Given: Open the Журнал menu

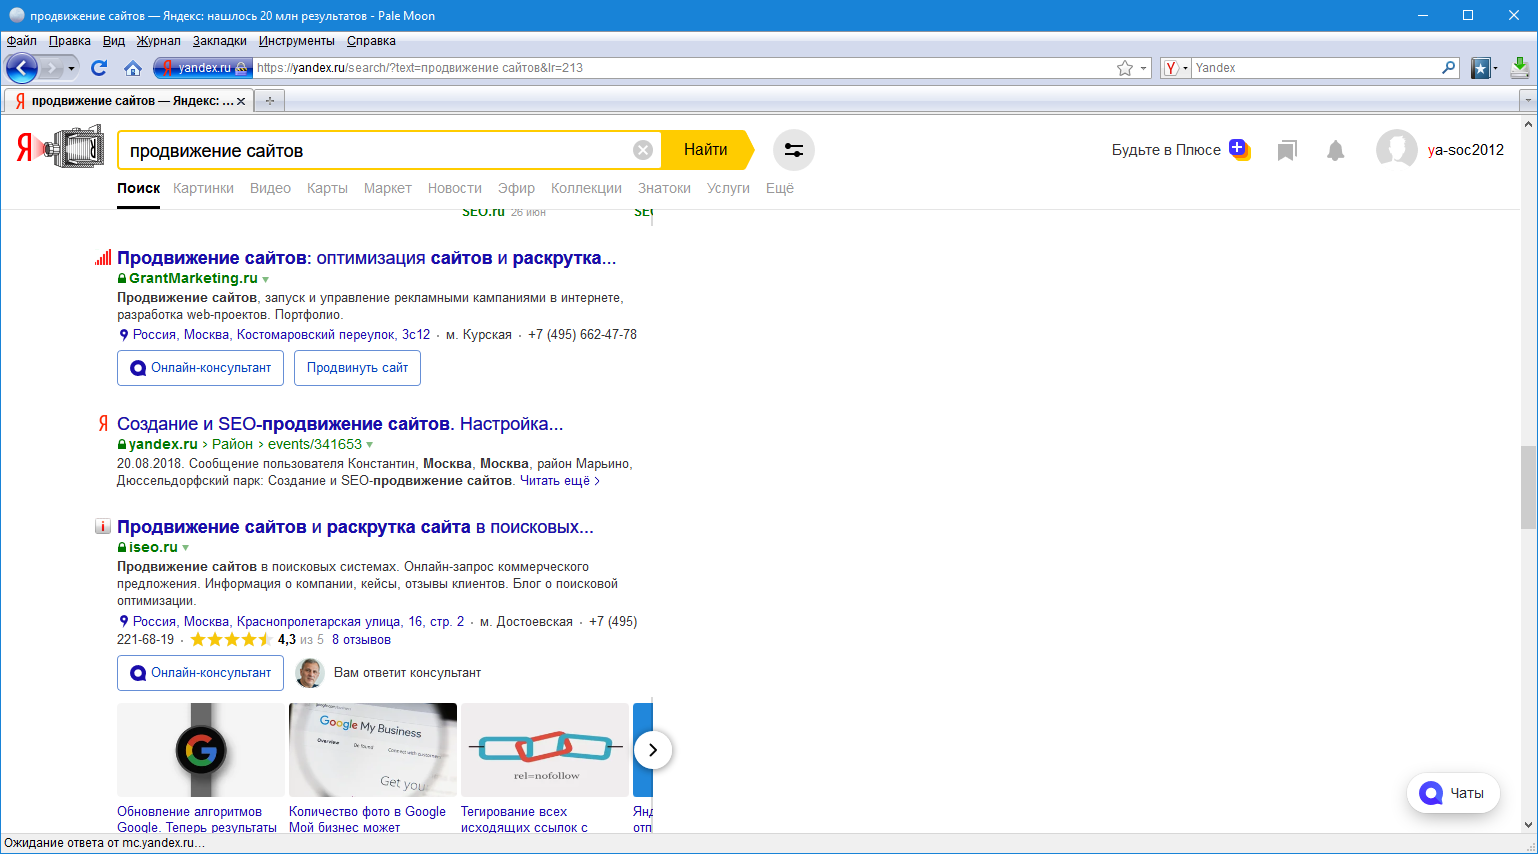Looking at the screenshot, I should (159, 41).
